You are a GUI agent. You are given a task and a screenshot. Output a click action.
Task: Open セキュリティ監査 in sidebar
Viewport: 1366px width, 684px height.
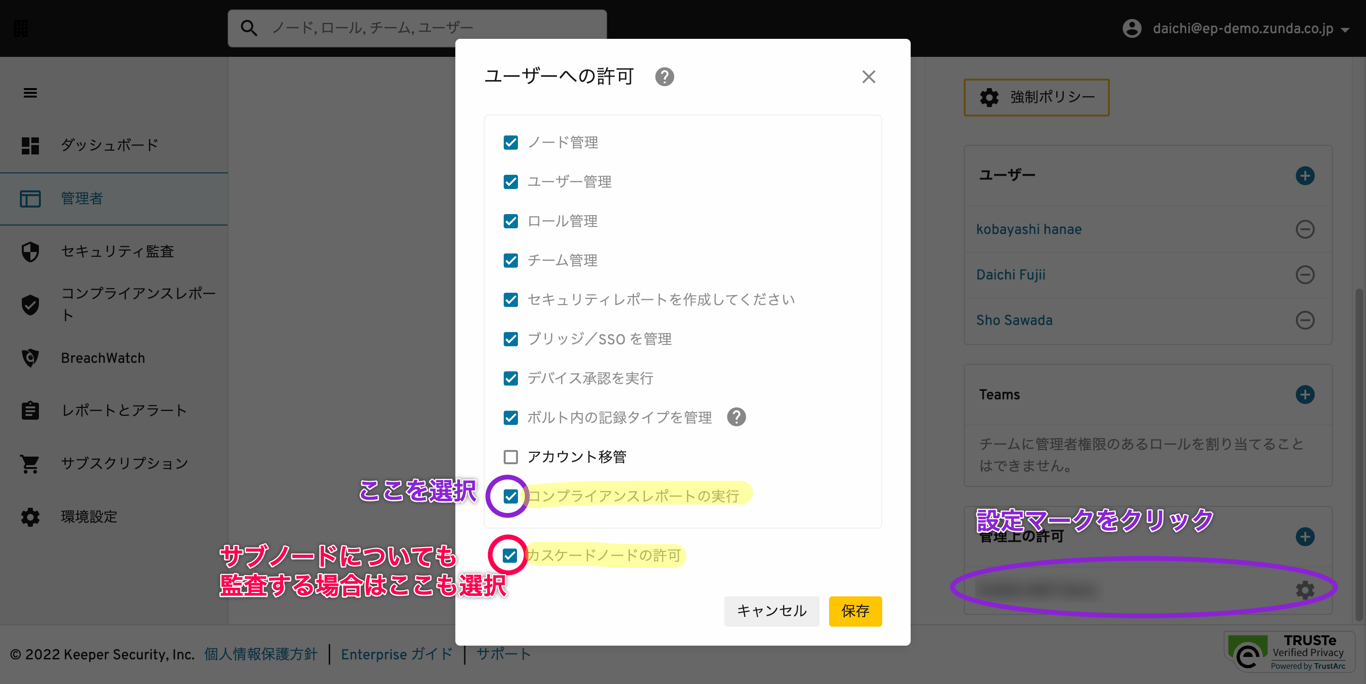[114, 252]
